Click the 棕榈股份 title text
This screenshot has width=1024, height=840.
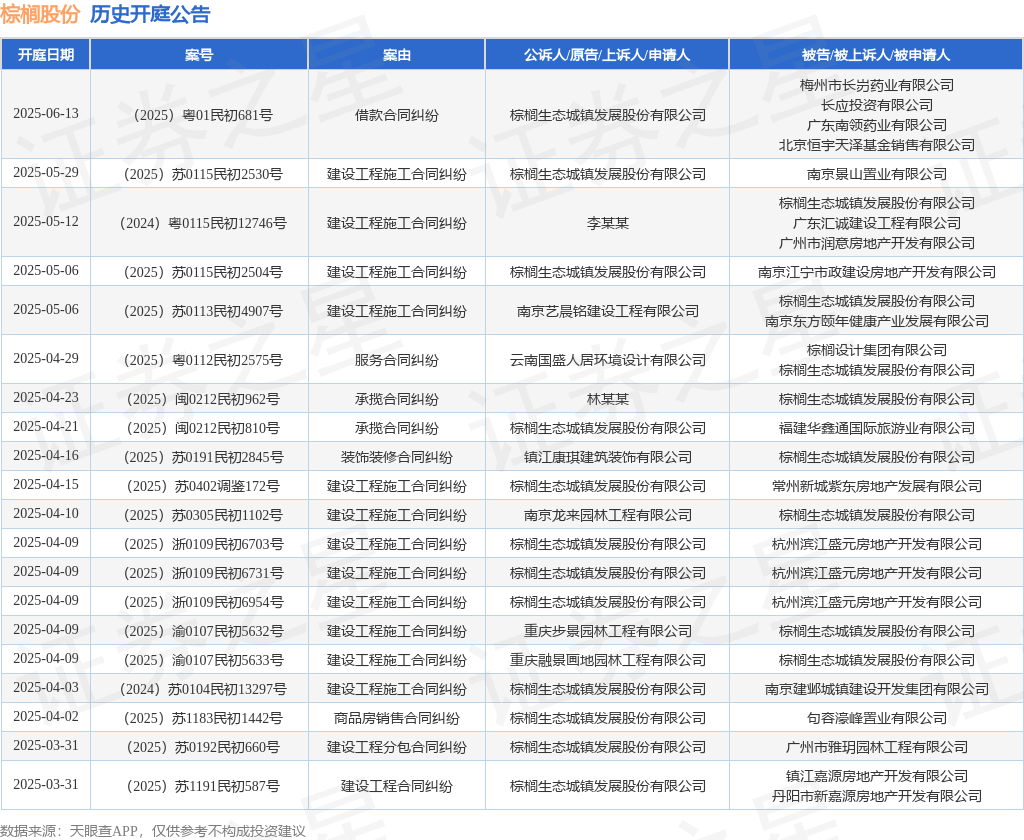(x=40, y=14)
